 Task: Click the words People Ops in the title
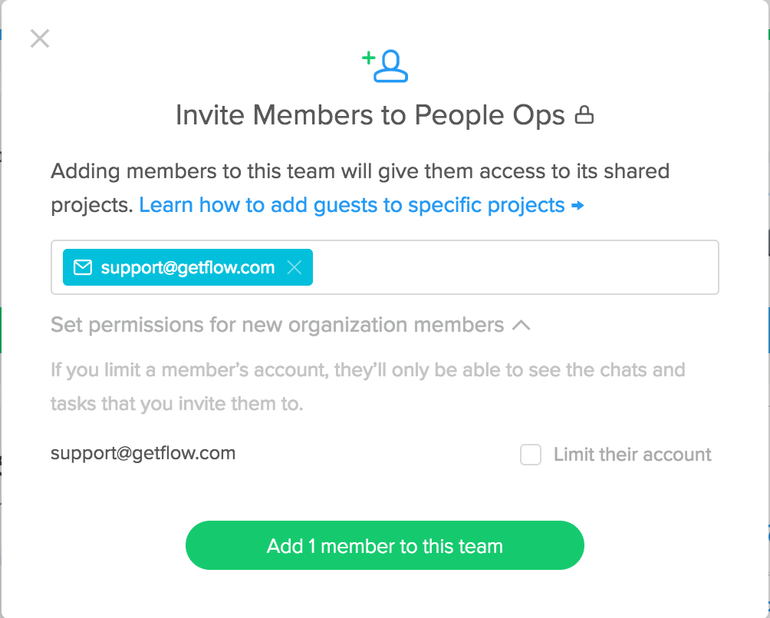(490, 115)
